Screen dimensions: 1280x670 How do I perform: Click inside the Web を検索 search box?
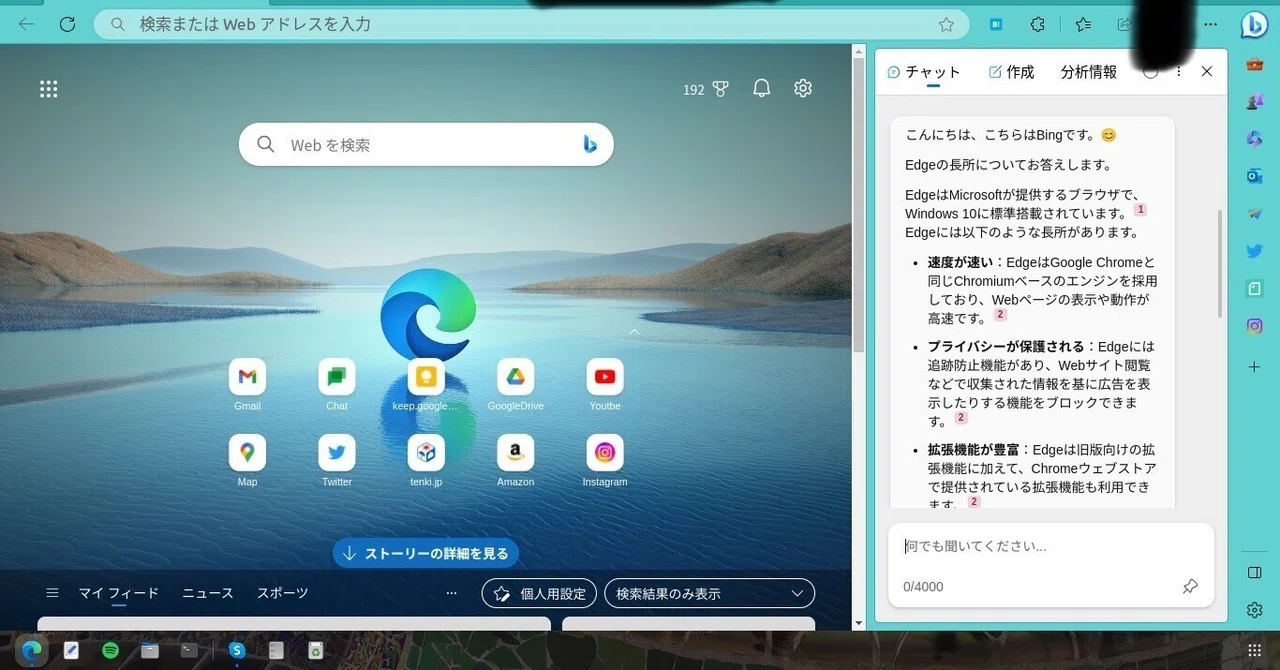425,145
